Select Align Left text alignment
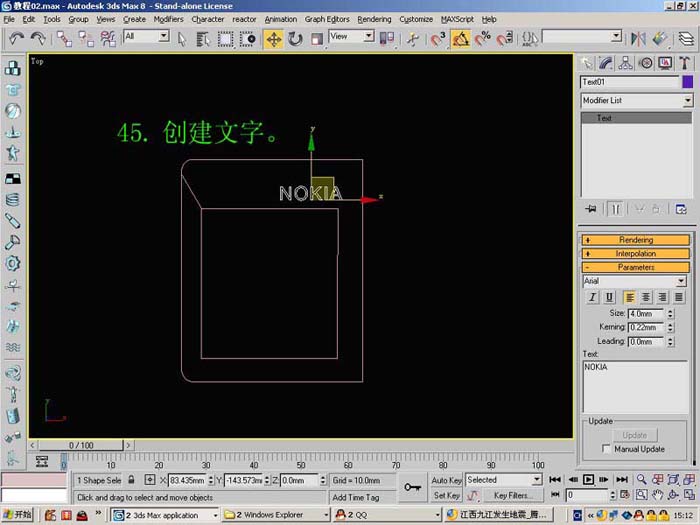The image size is (700, 525). point(629,297)
